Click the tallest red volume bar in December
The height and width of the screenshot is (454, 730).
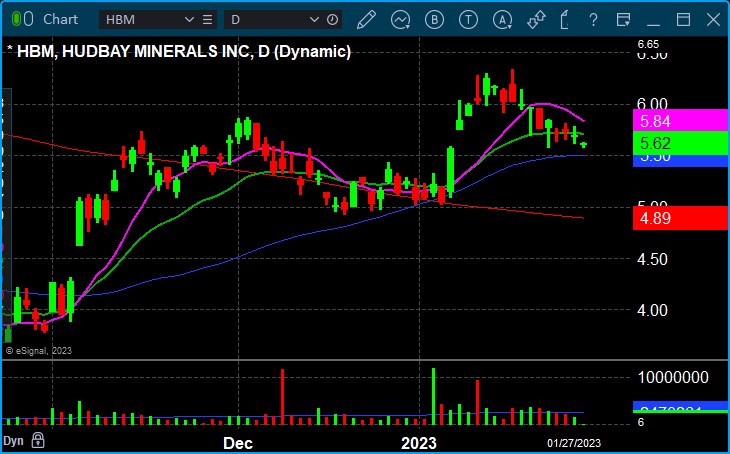click(282, 396)
